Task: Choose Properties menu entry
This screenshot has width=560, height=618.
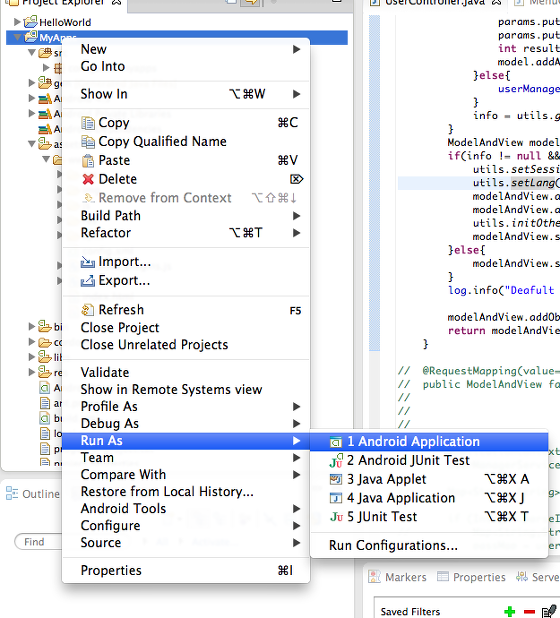Action: click(x=186, y=571)
